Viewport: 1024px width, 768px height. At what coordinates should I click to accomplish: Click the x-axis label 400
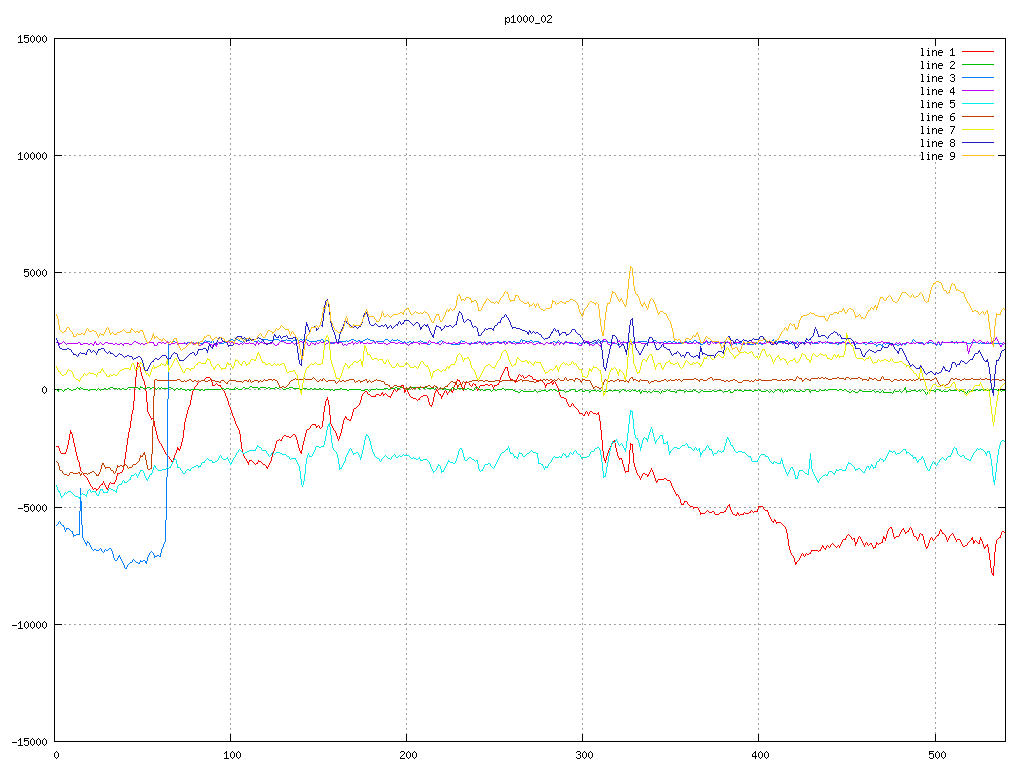pyautogui.click(x=760, y=756)
